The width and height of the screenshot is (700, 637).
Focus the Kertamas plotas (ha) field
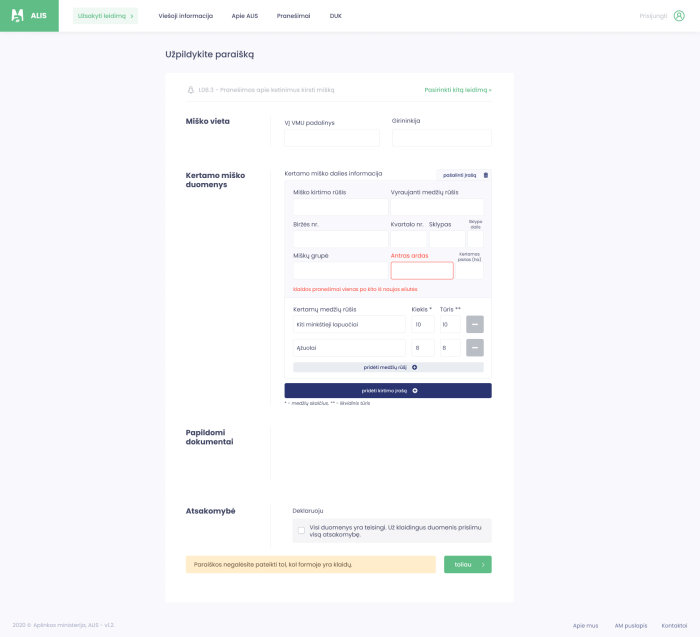(x=469, y=271)
